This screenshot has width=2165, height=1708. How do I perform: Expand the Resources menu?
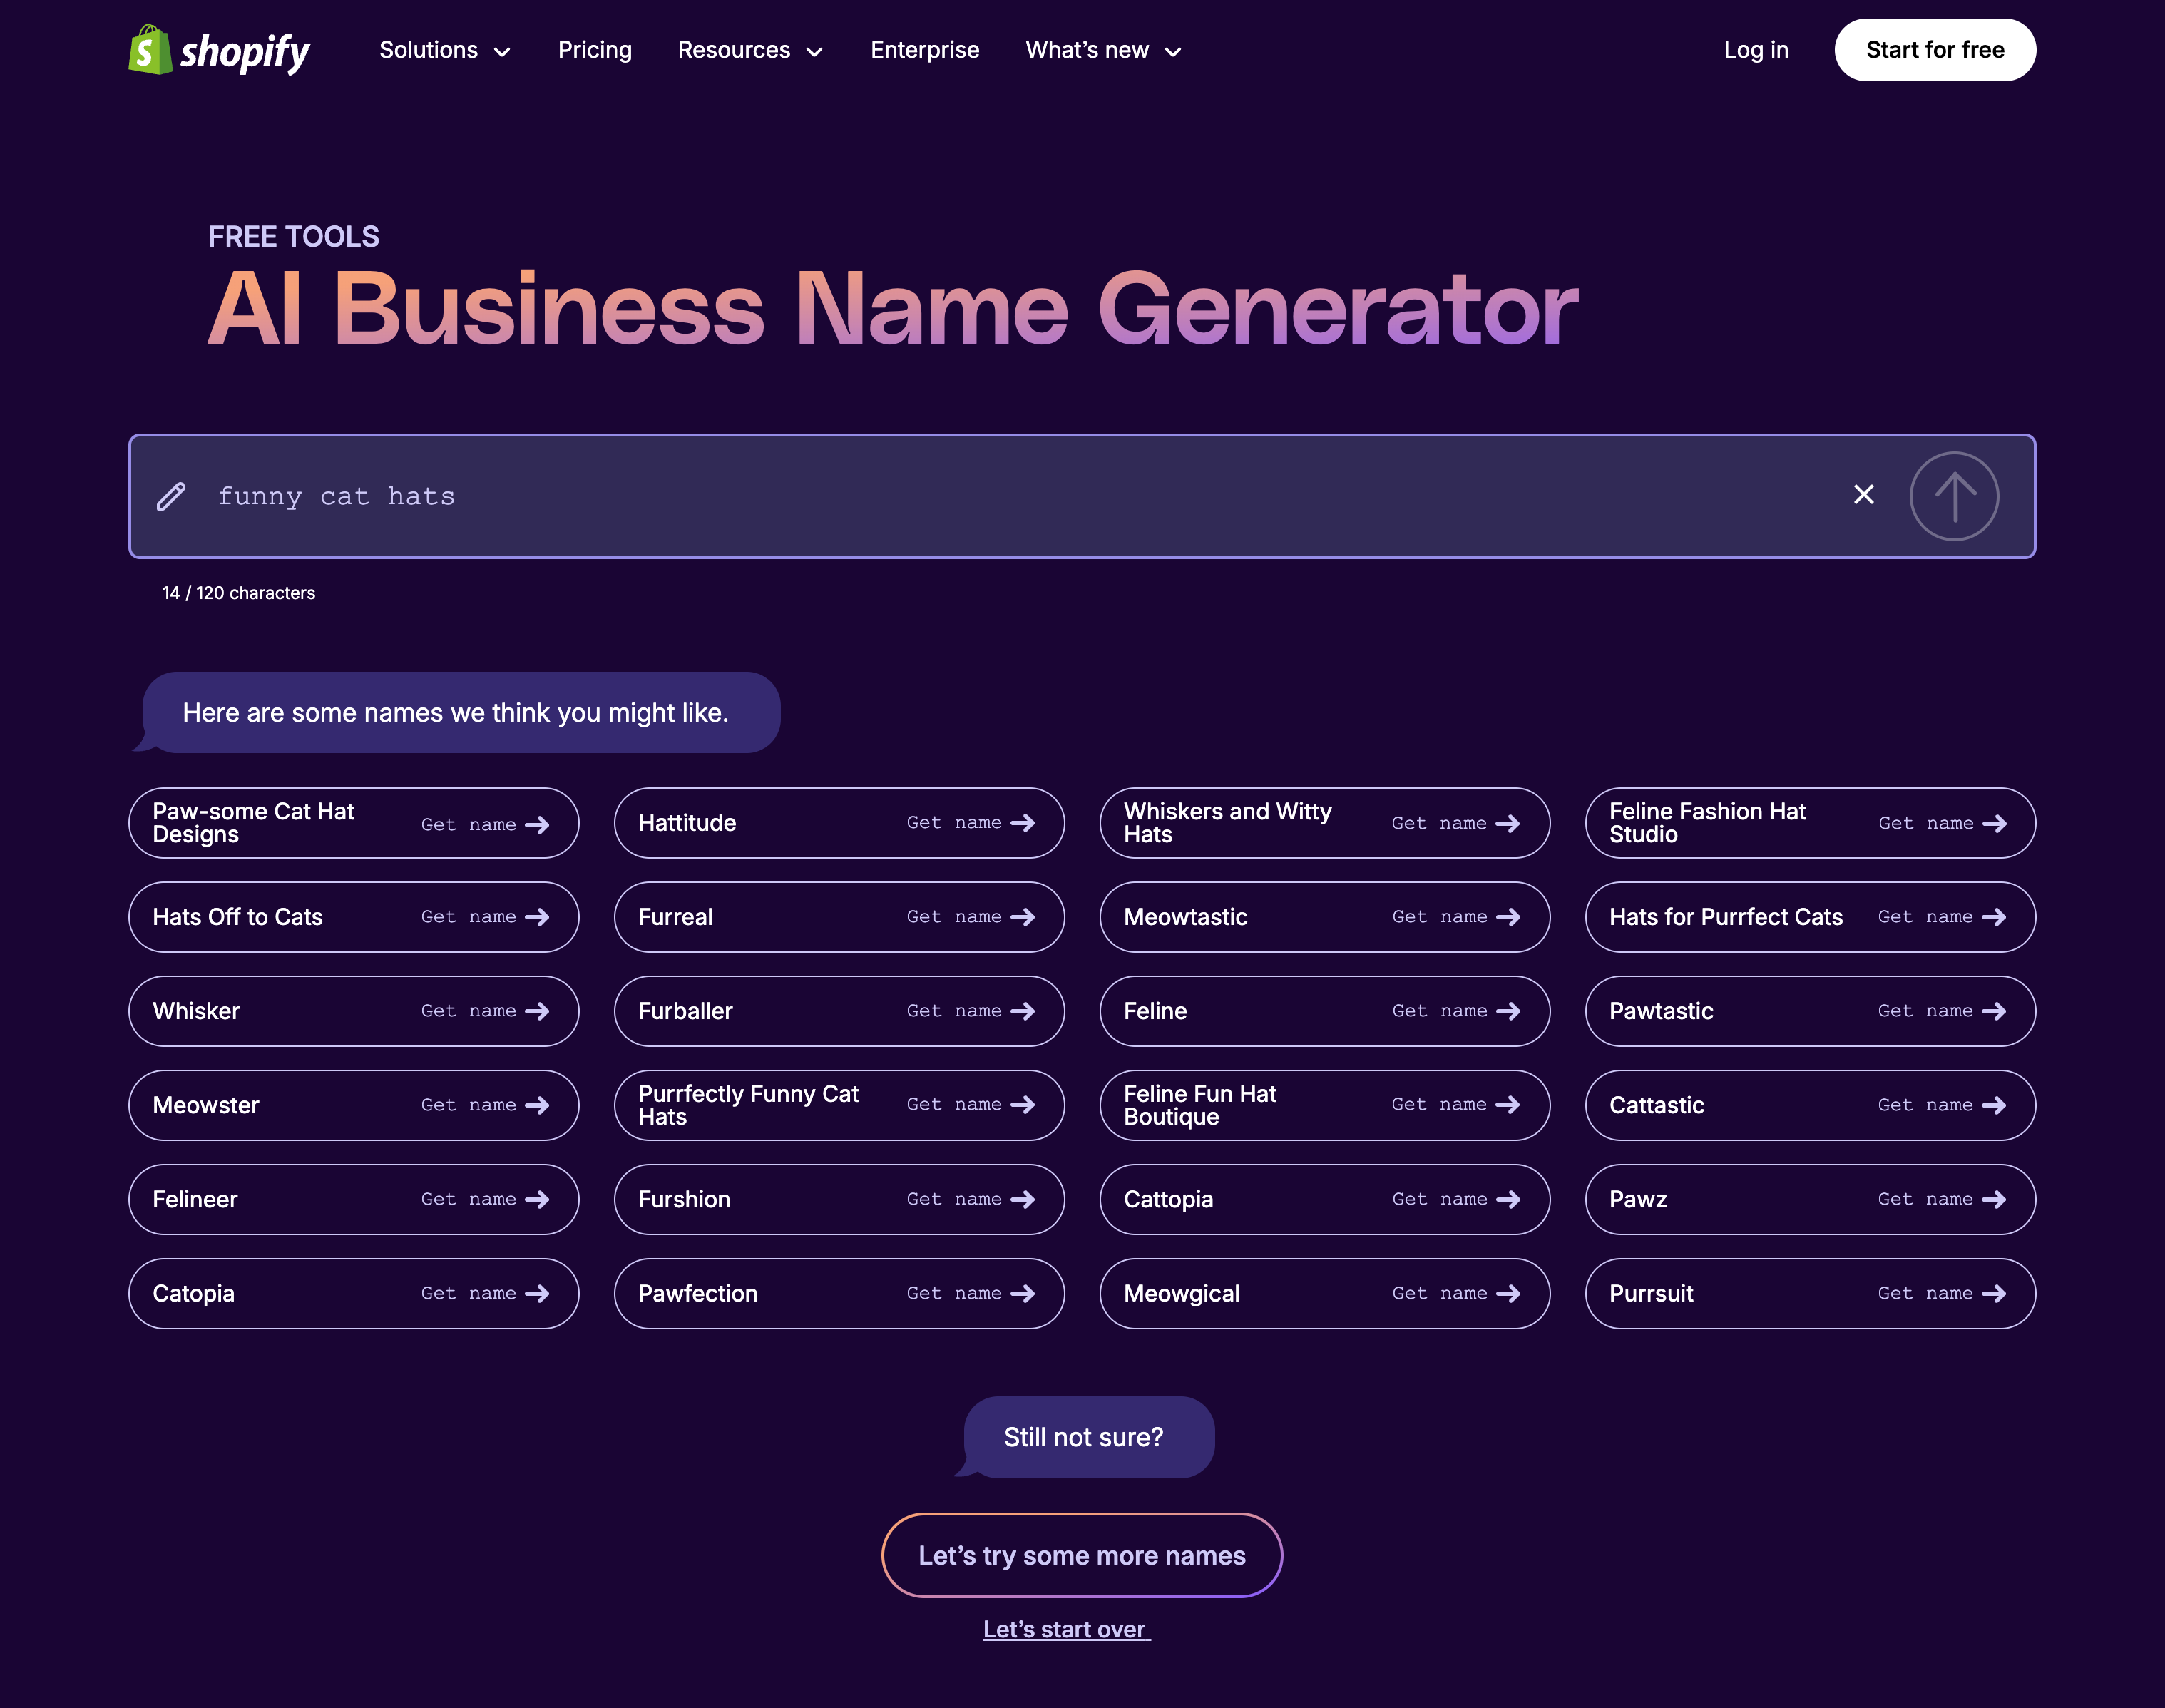coord(750,50)
